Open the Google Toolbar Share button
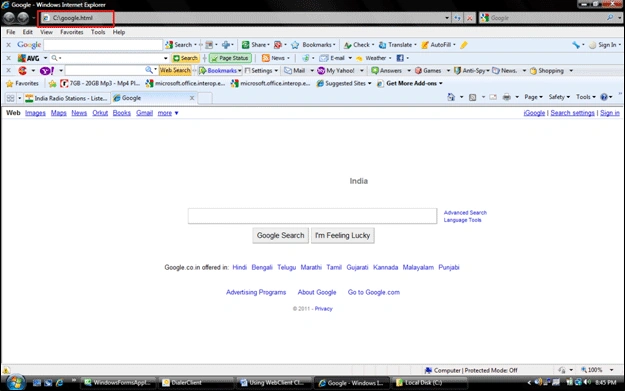 tap(255, 45)
